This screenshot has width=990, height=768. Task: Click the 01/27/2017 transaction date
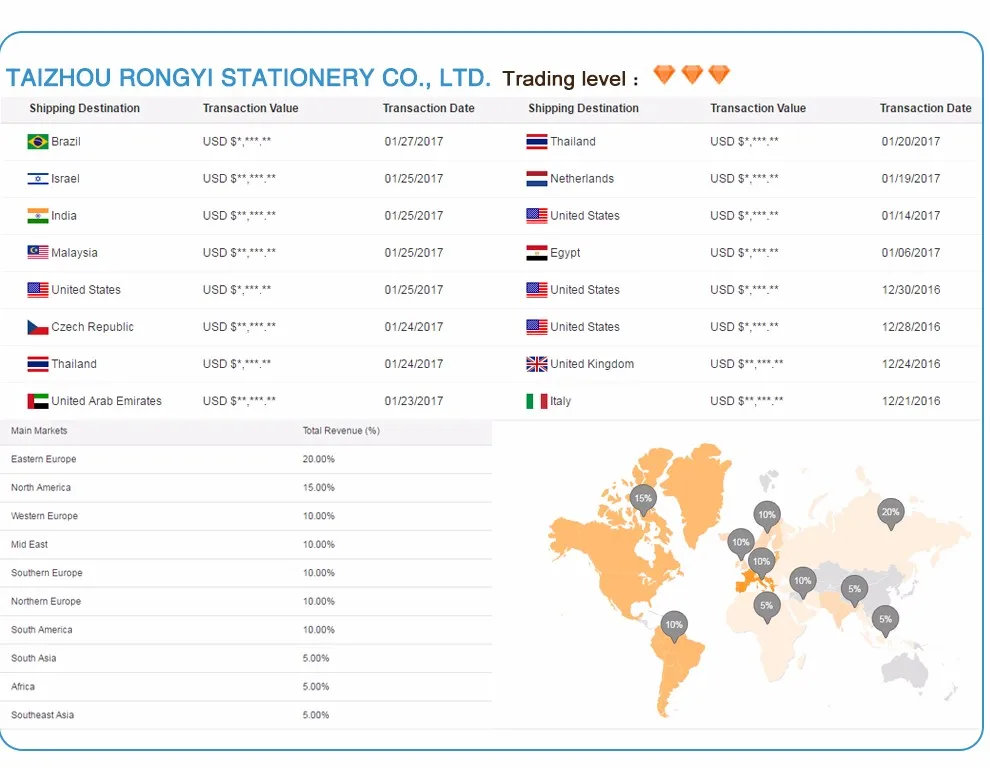coord(414,141)
